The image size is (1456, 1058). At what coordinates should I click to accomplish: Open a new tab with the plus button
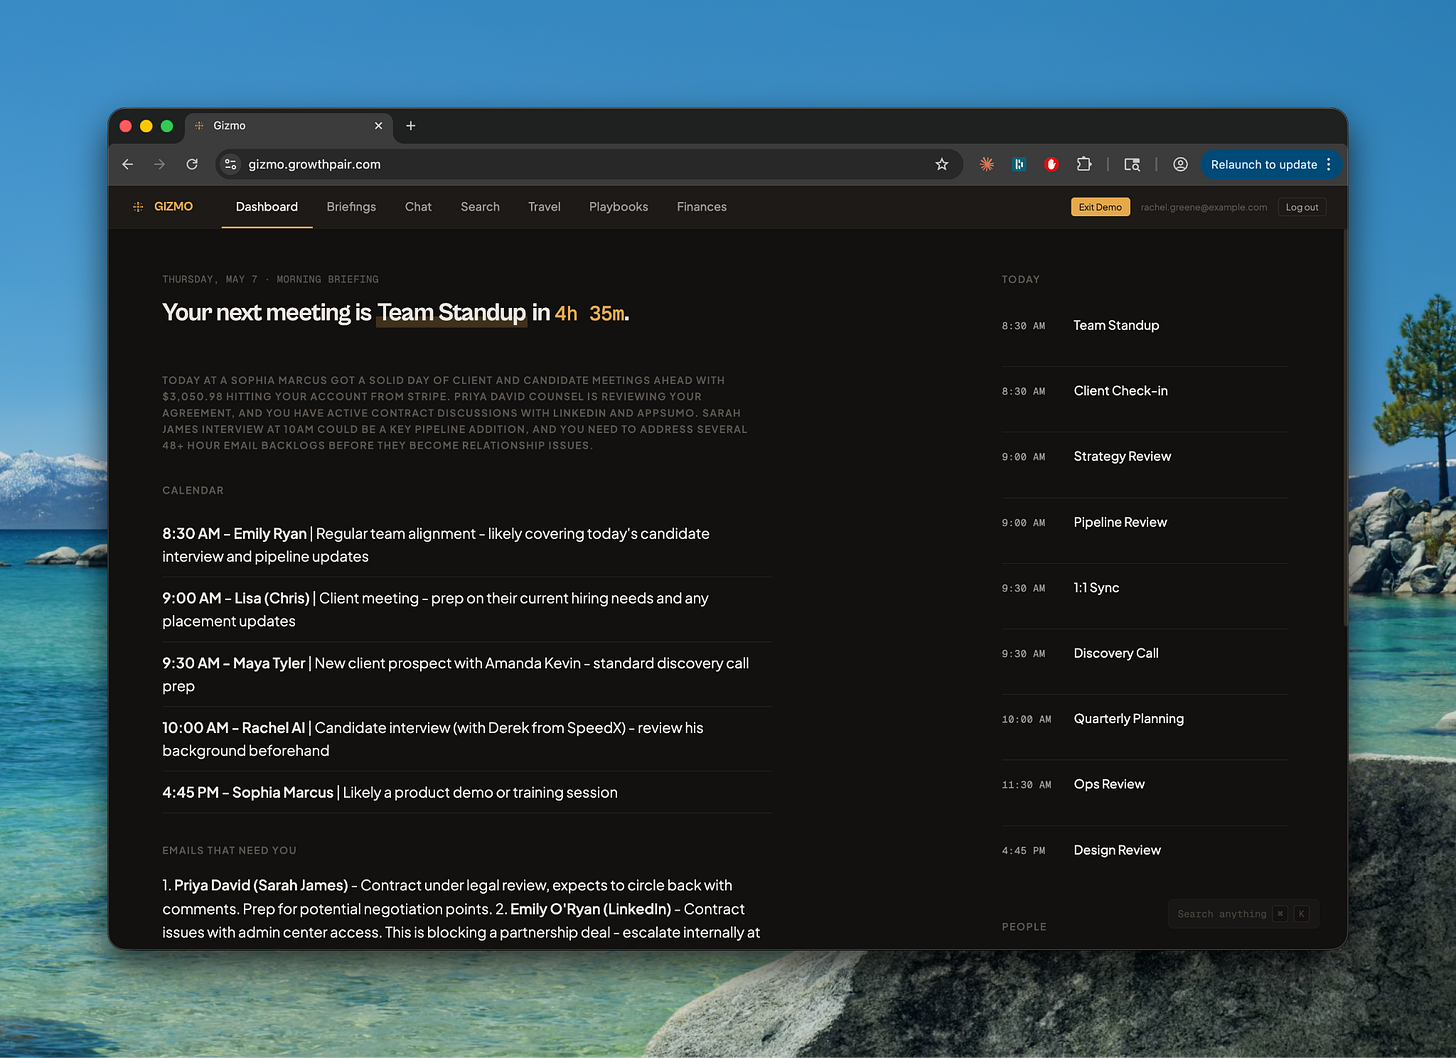coord(411,126)
